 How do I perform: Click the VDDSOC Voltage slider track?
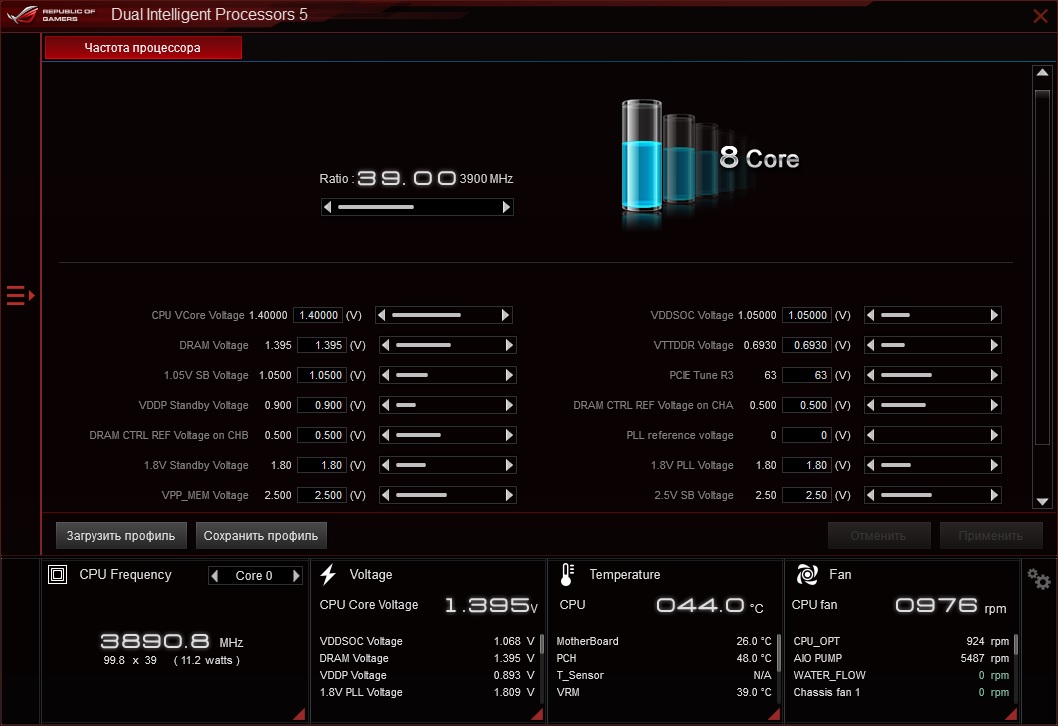(x=932, y=315)
